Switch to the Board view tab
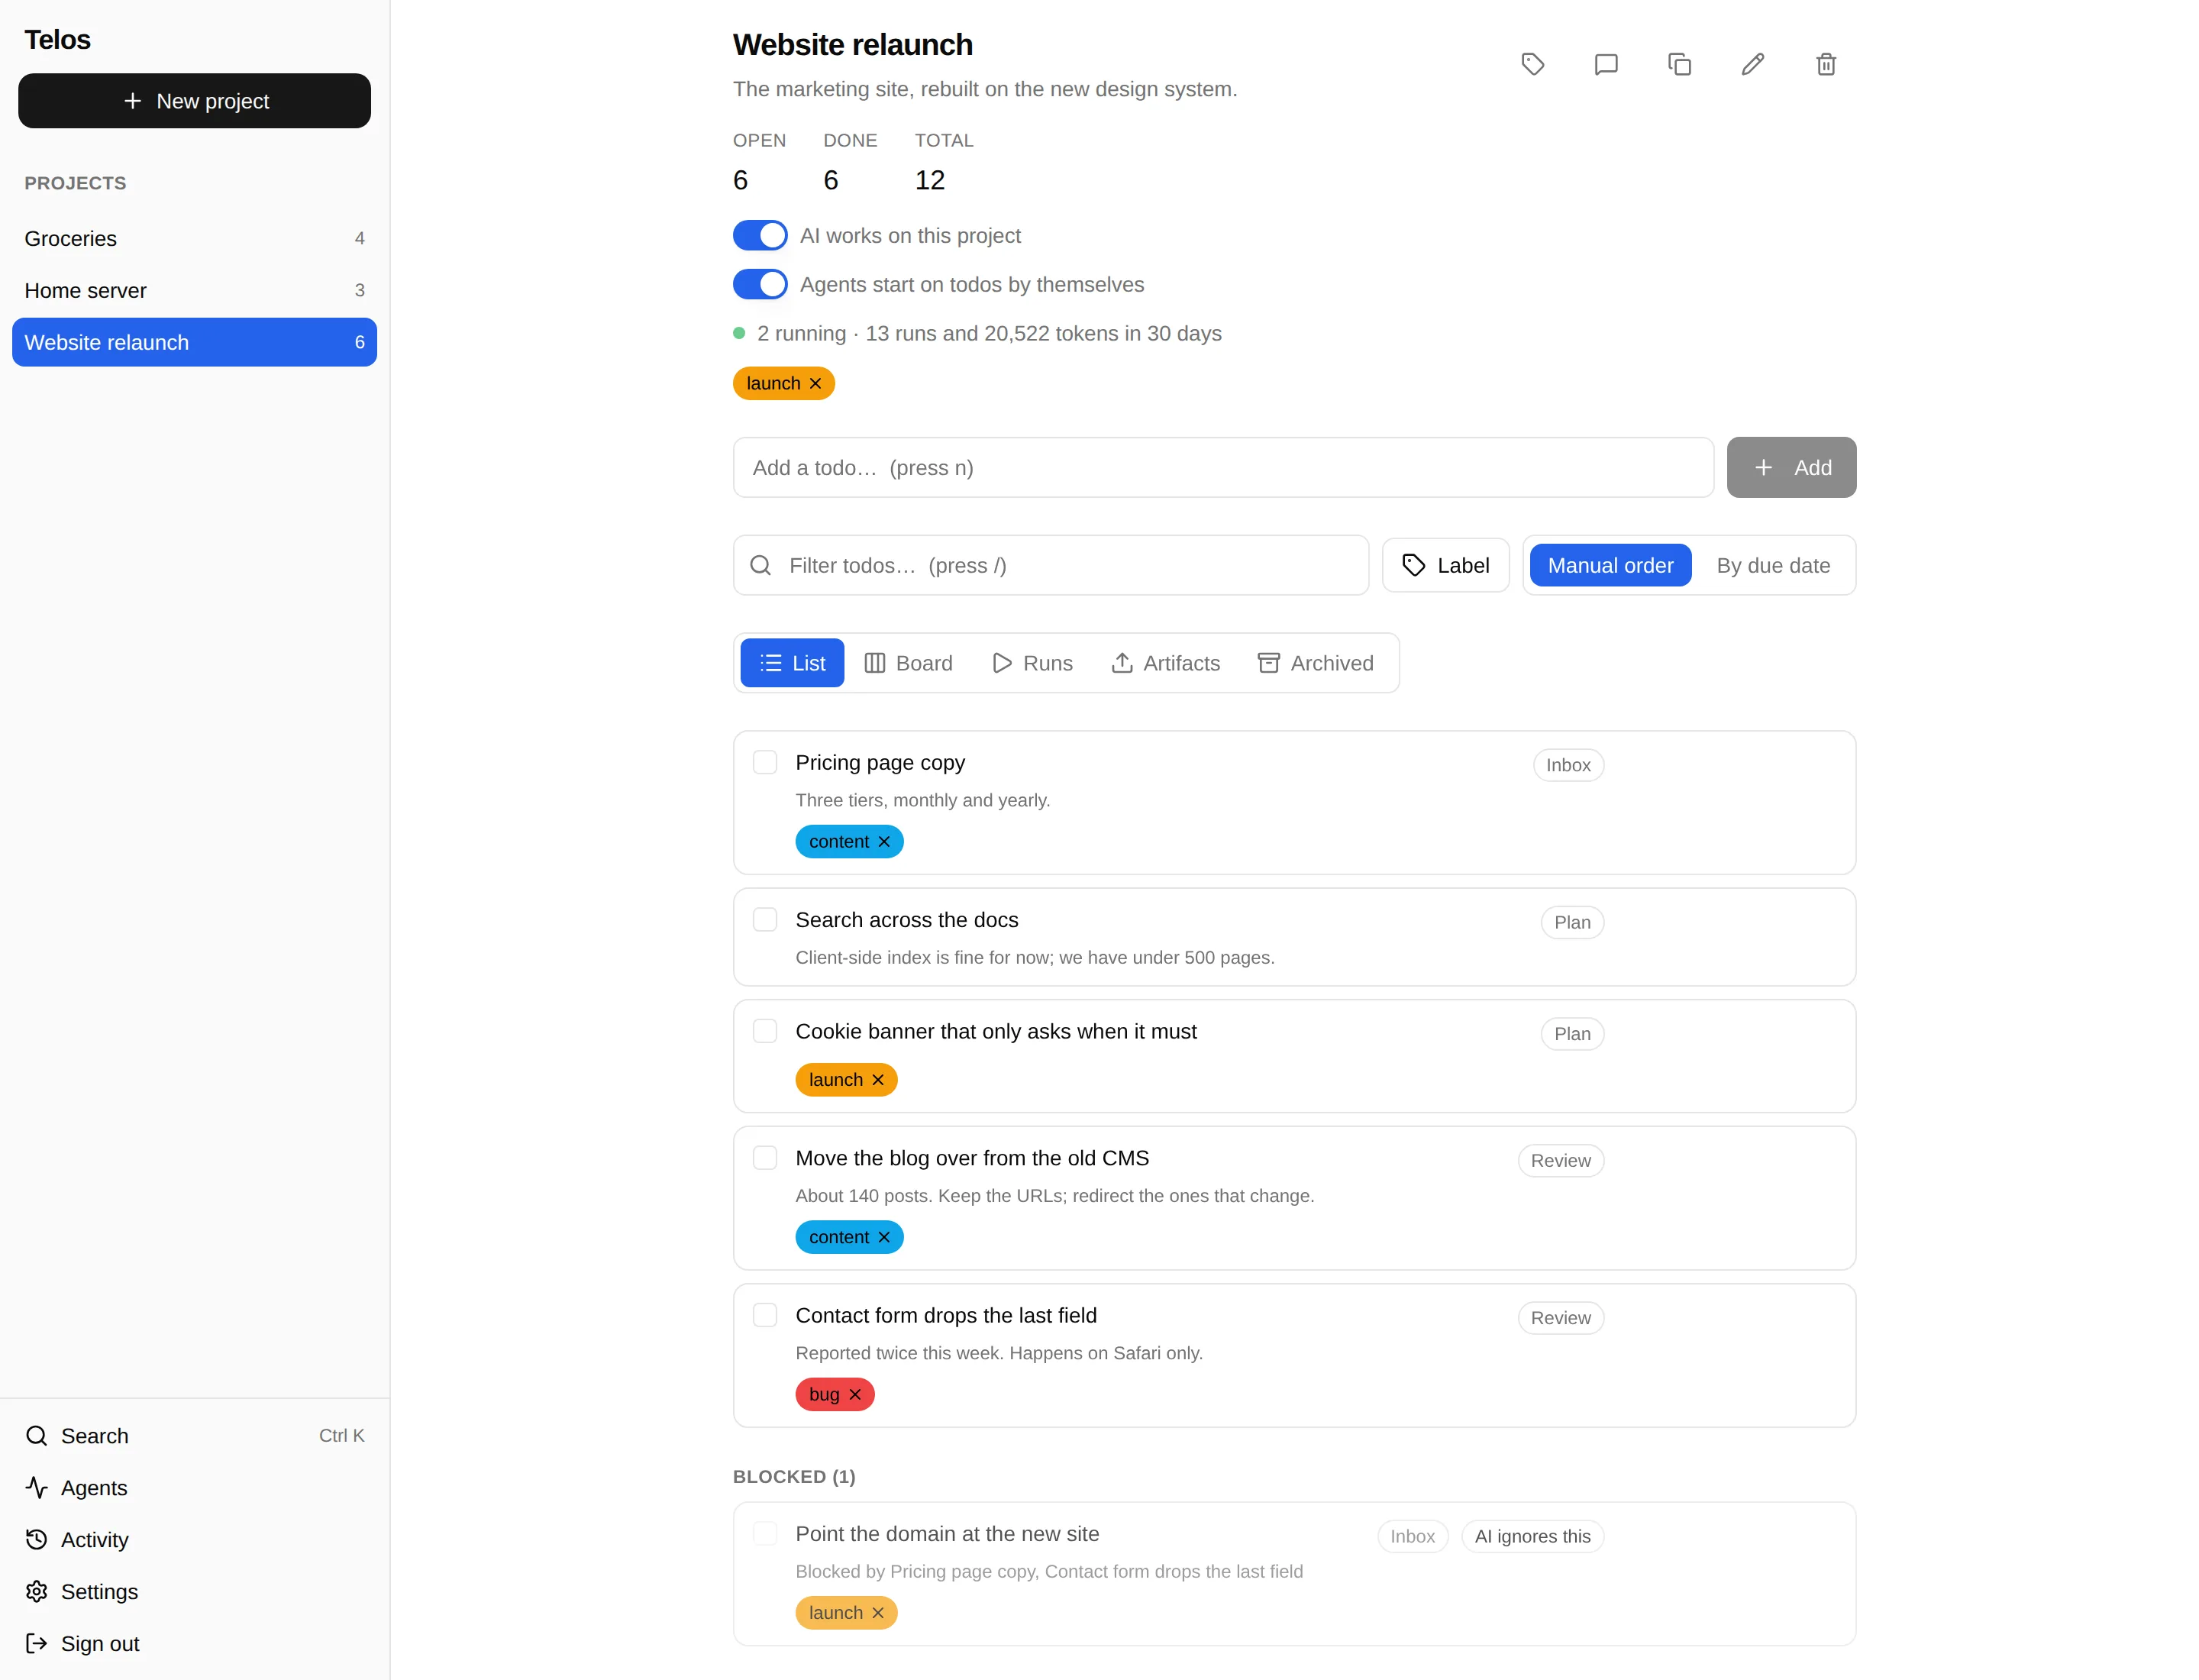Image resolution: width=2199 pixels, height=1680 pixels. coord(908,663)
